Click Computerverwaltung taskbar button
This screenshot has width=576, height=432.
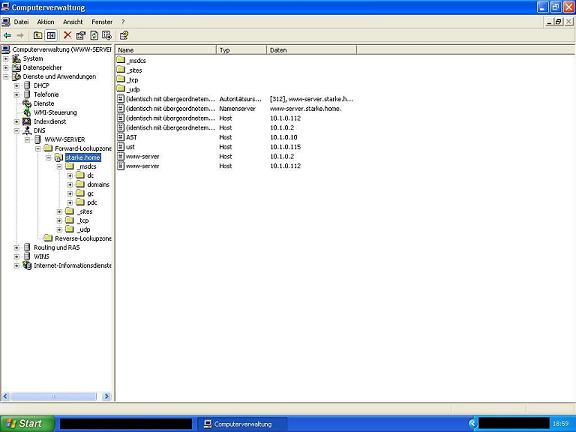[x=242, y=424]
